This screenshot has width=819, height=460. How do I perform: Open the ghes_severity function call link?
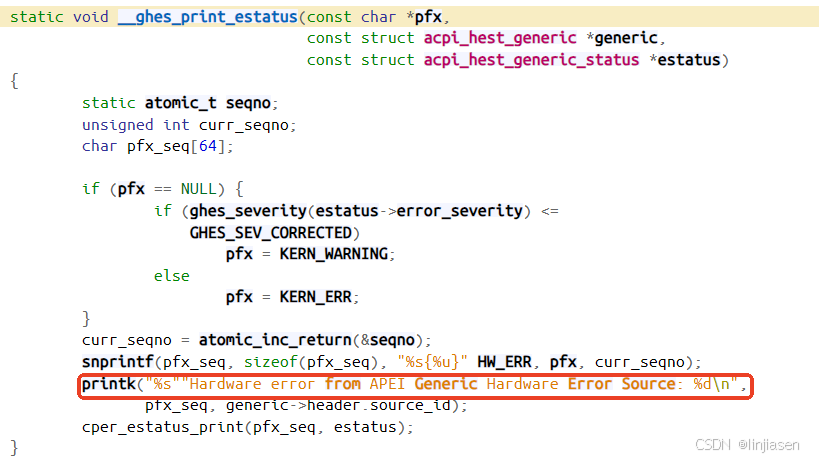pyautogui.click(x=248, y=211)
